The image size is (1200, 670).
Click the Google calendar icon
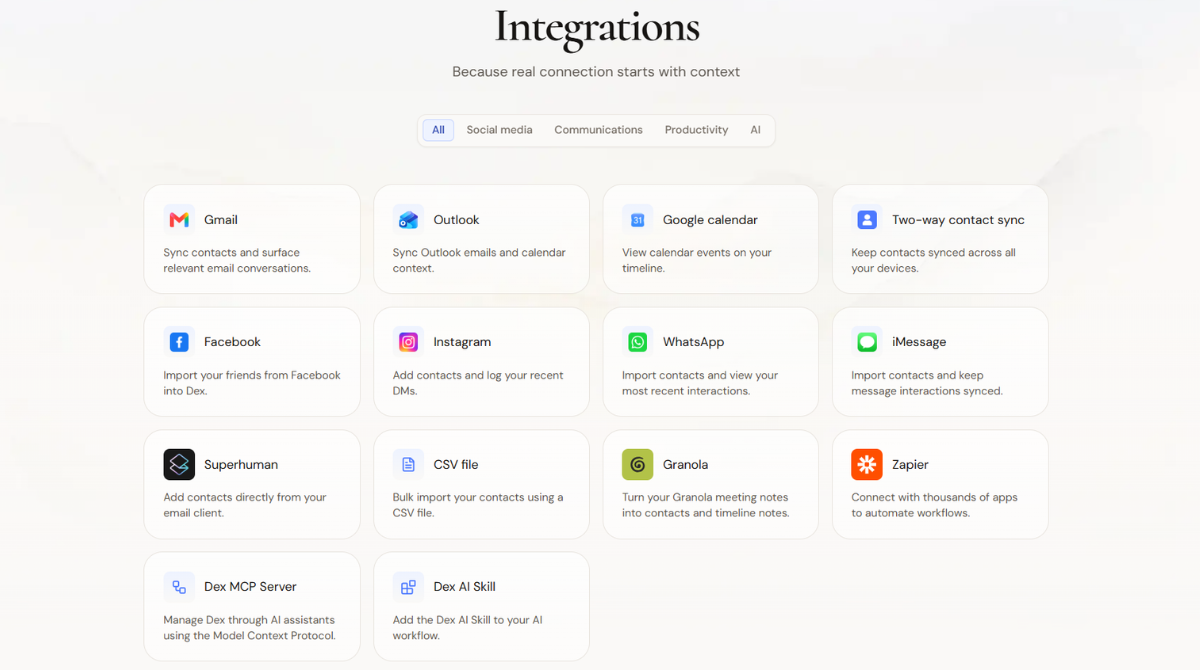[x=638, y=220]
